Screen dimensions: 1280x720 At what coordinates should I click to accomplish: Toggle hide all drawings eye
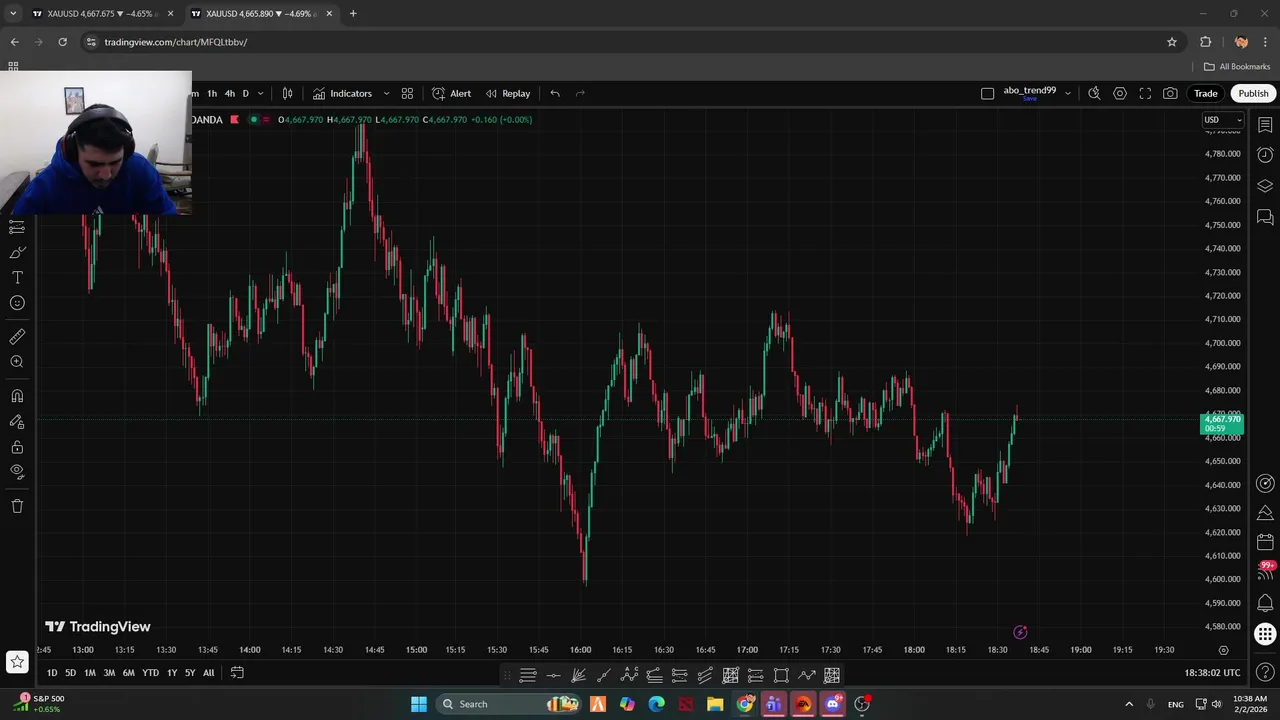point(17,471)
